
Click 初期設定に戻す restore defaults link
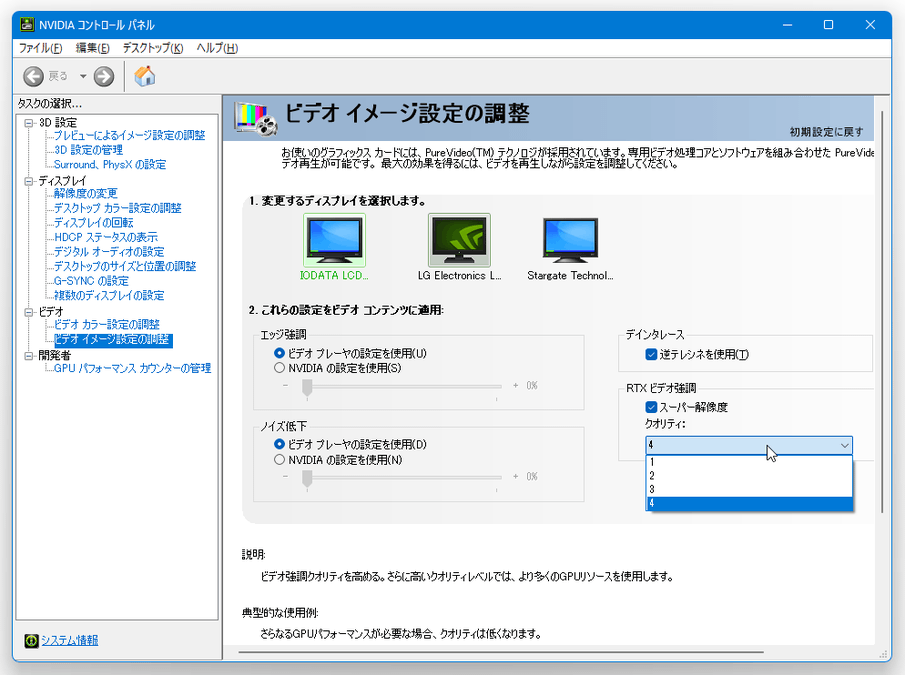(x=827, y=132)
